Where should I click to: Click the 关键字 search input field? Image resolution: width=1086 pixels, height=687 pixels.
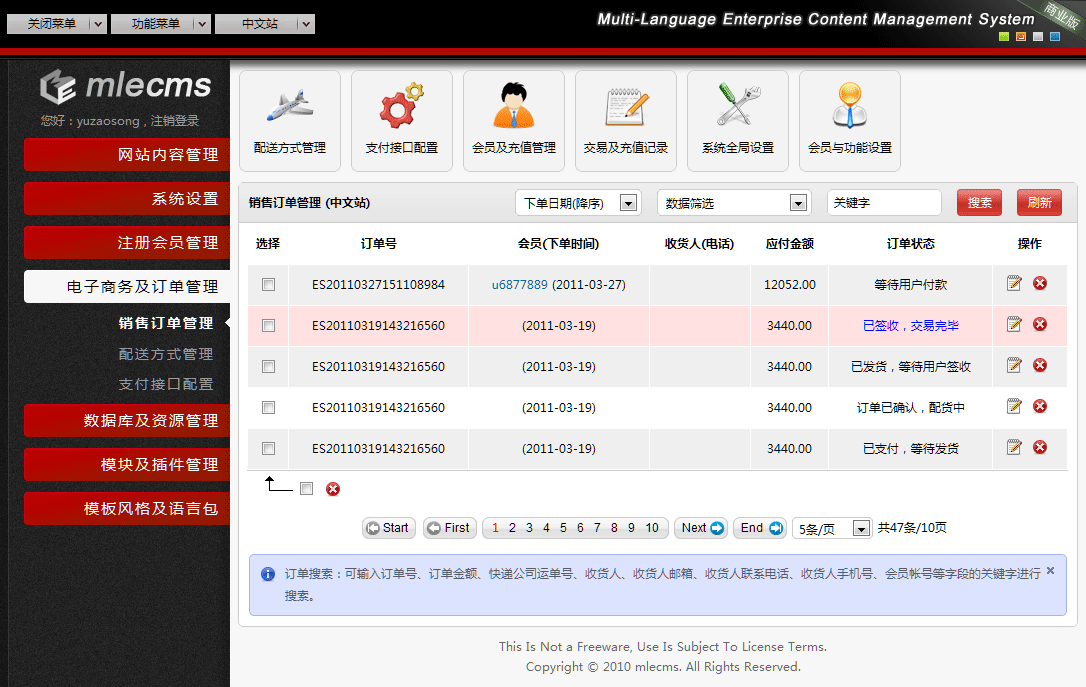(884, 203)
